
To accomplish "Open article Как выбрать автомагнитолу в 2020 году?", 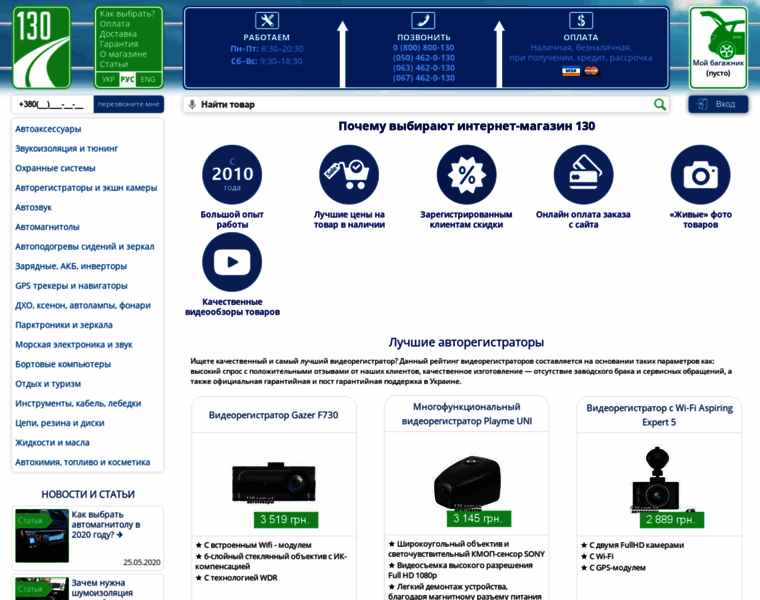I will click(x=106, y=524).
